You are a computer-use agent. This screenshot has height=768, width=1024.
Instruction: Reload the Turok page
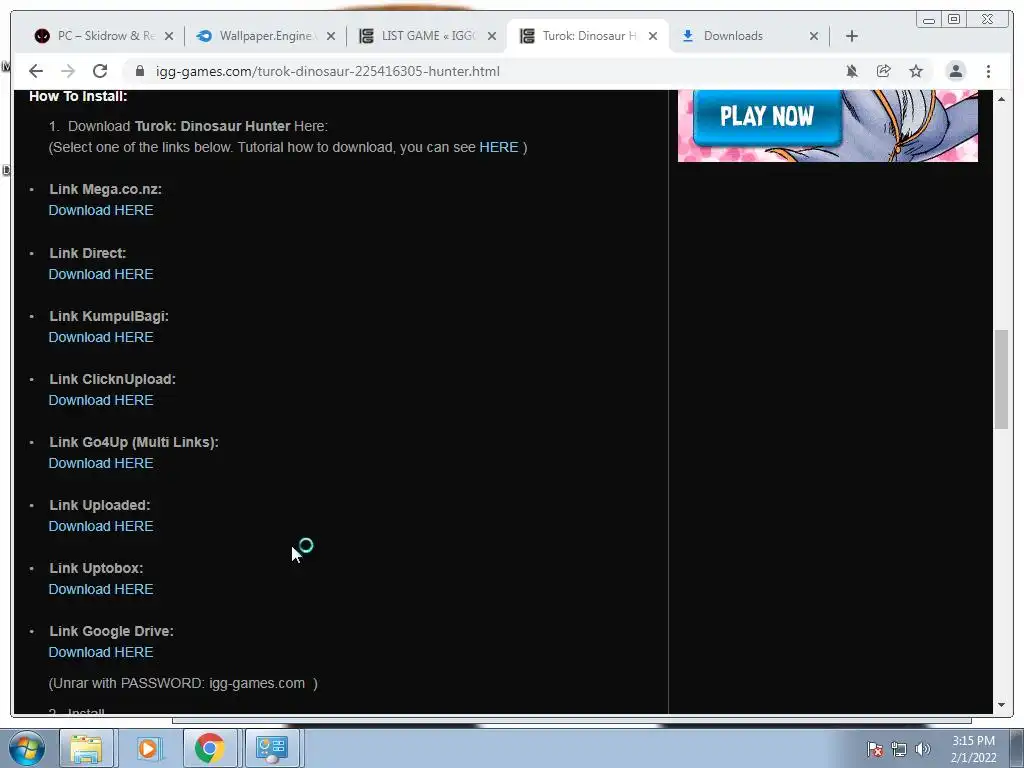pos(100,71)
